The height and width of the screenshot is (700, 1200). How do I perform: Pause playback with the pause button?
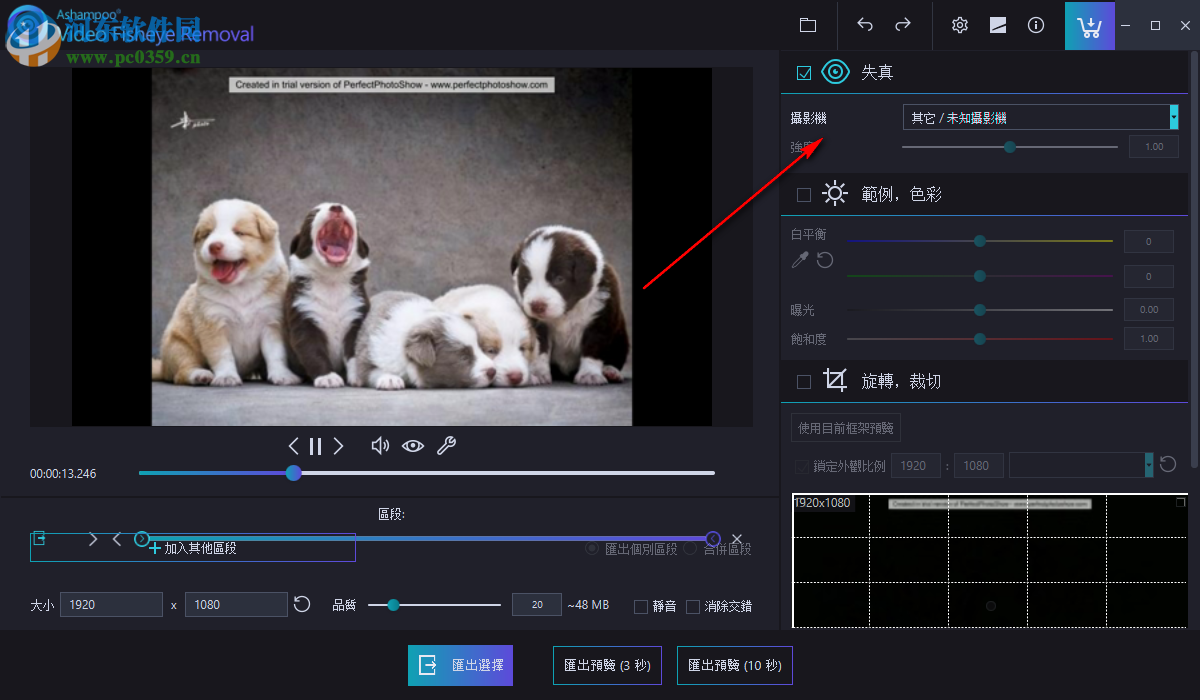click(x=315, y=445)
